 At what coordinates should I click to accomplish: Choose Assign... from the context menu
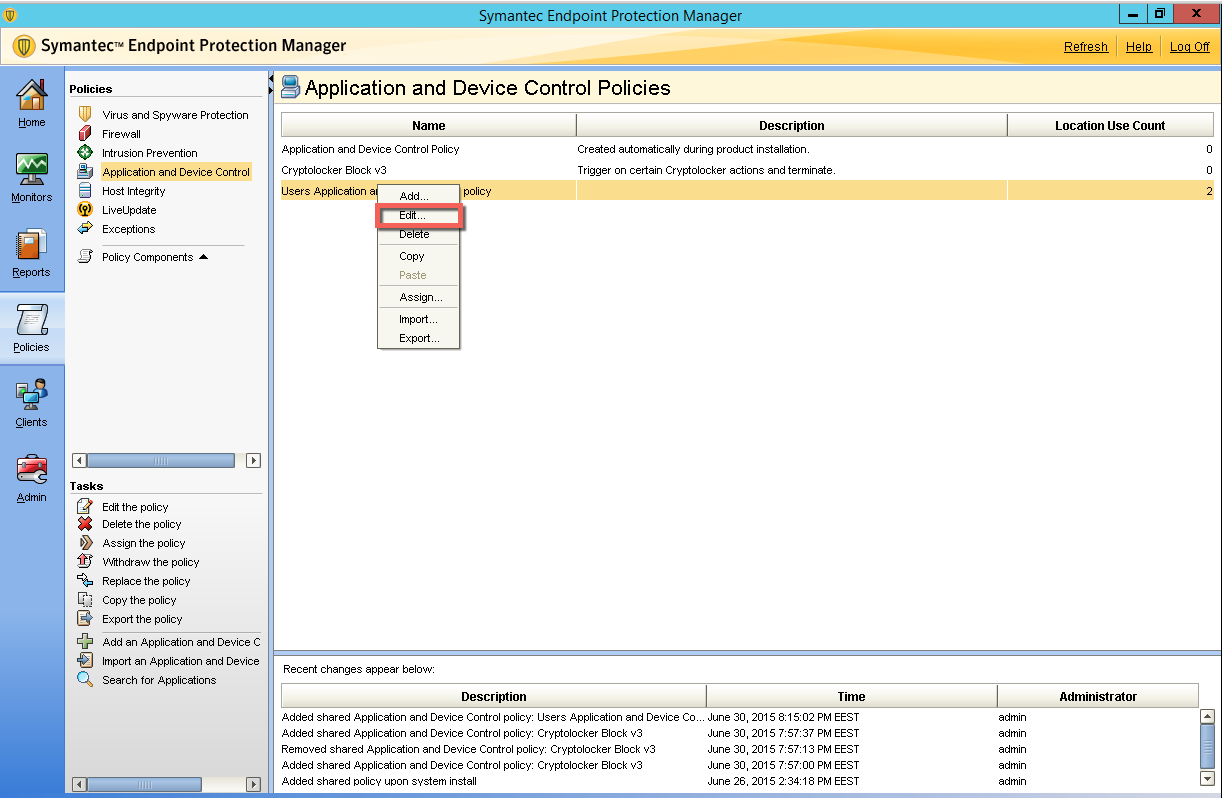[420, 297]
